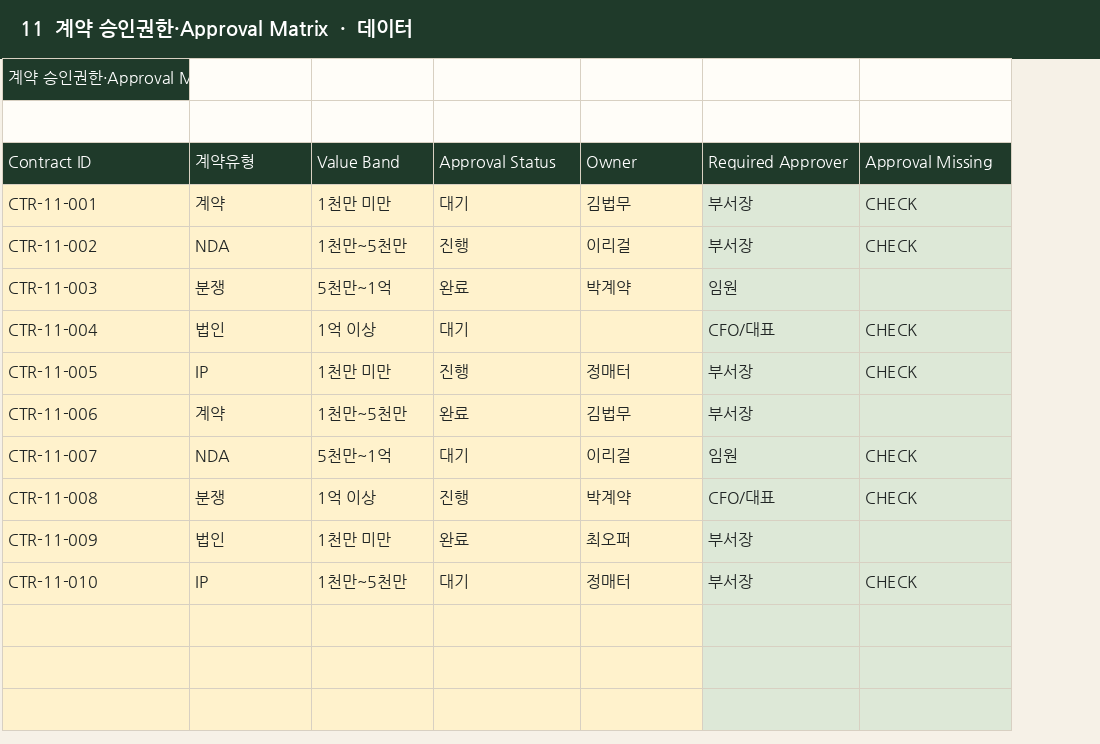Select 박계약 owner in row CTR-11-003
Screen dimensions: 1100x744
click(641, 290)
